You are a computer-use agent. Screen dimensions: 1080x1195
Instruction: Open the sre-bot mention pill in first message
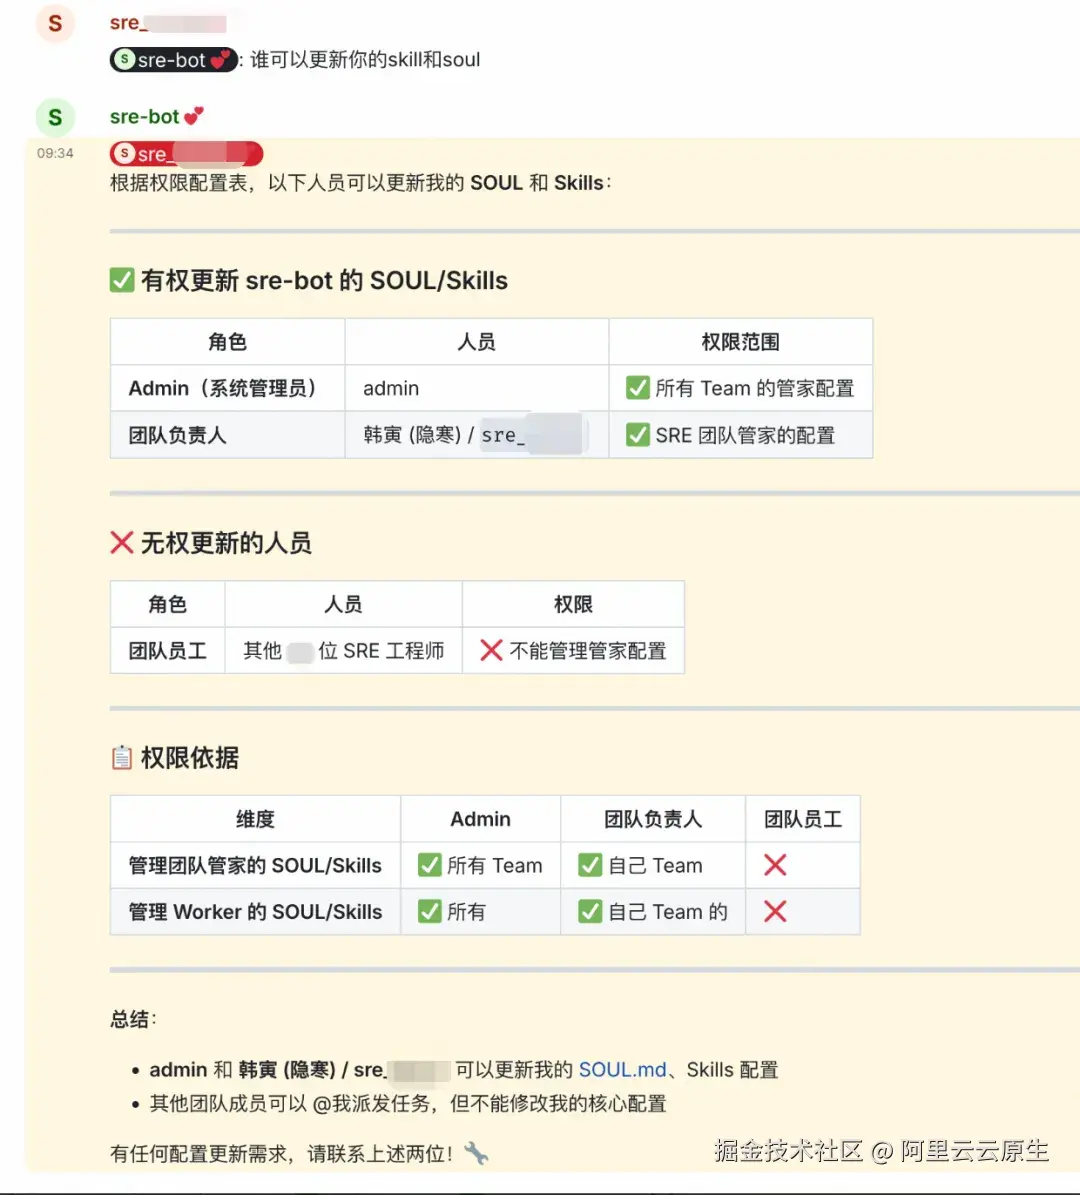coord(173,60)
